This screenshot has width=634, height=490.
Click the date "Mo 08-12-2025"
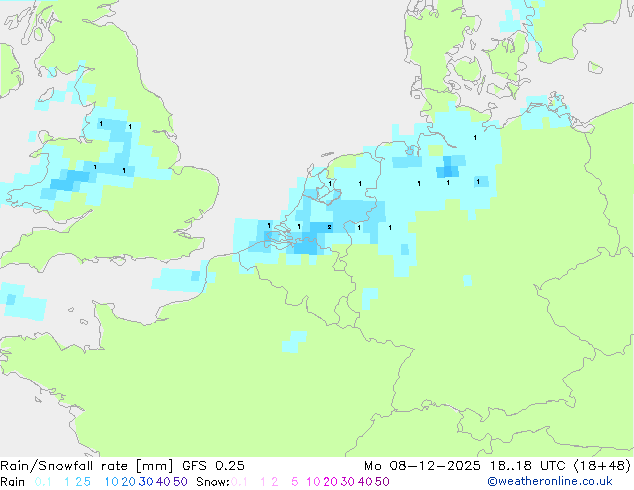422,466
